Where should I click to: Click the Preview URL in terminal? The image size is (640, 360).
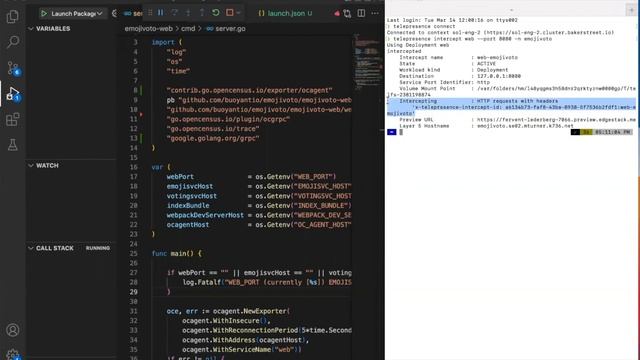tap(556, 120)
